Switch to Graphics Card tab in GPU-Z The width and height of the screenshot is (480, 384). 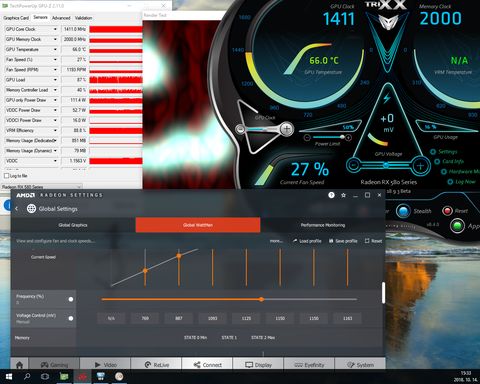point(16,18)
